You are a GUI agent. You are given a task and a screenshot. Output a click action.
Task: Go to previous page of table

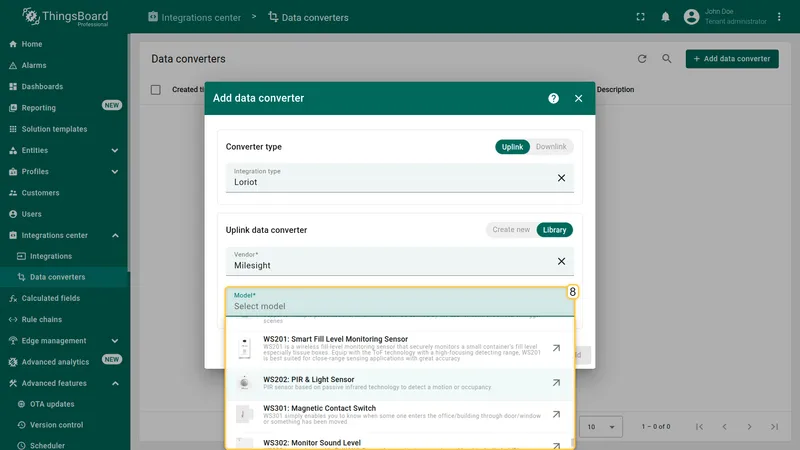(724, 427)
